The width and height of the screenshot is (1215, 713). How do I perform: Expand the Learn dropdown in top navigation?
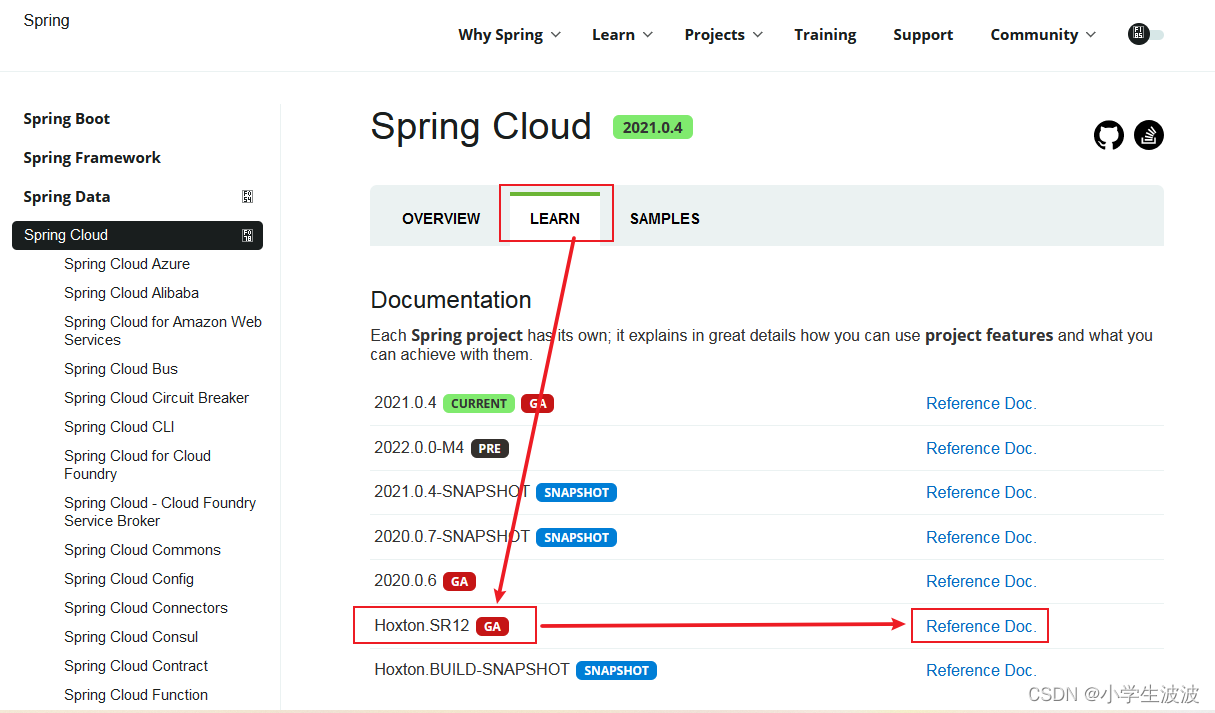click(x=622, y=35)
